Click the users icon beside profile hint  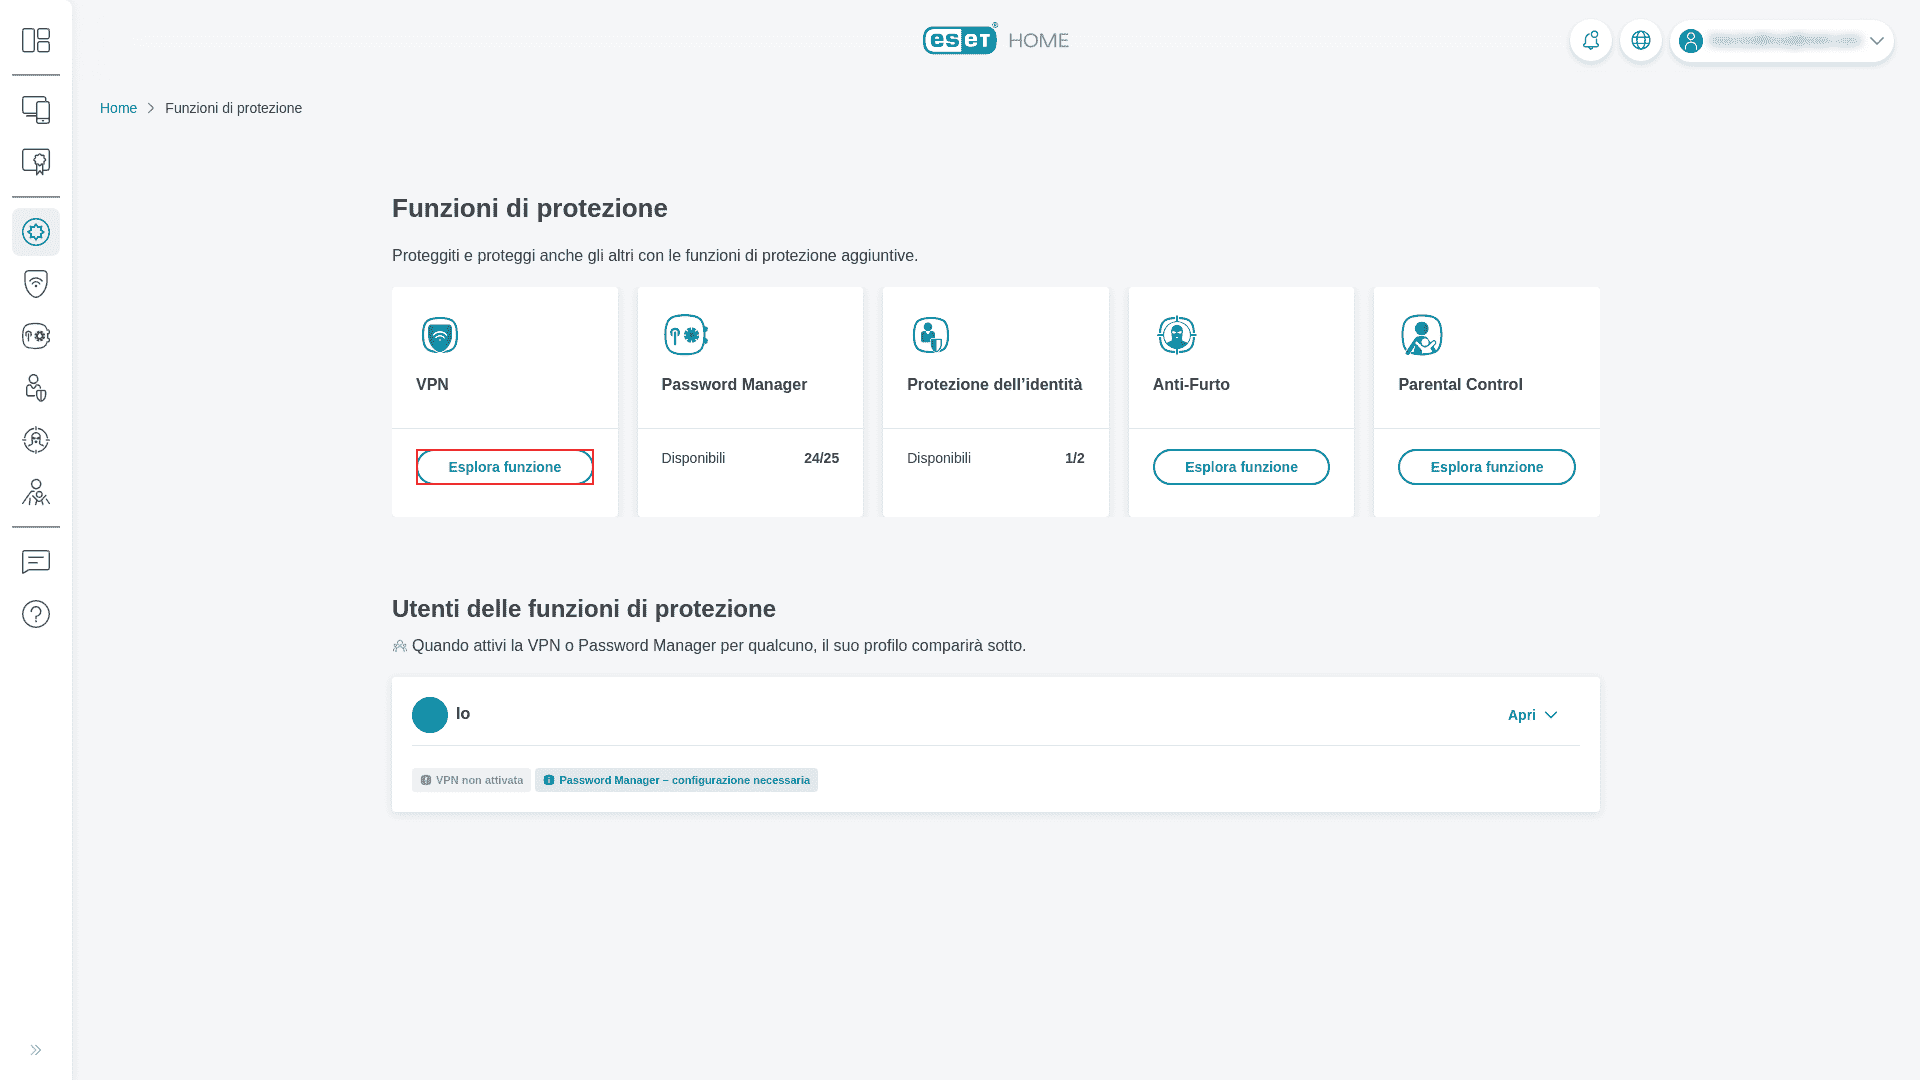(x=400, y=646)
